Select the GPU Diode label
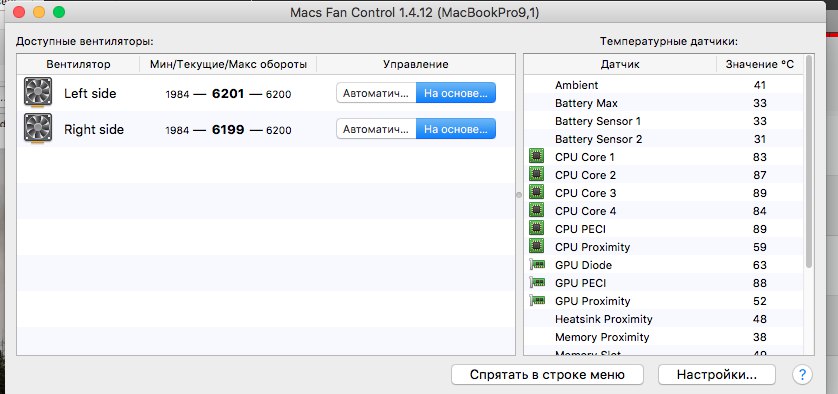 [x=584, y=265]
